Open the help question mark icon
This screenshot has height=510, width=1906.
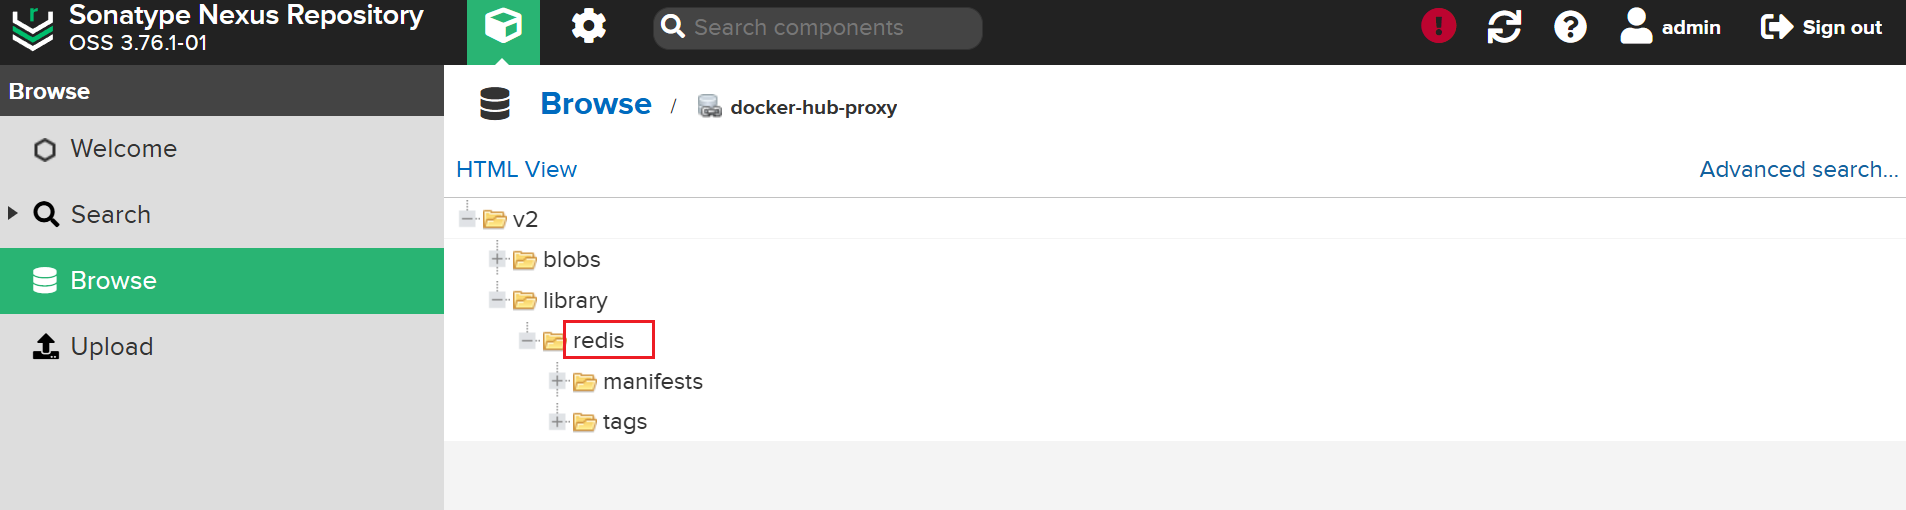click(x=1570, y=27)
